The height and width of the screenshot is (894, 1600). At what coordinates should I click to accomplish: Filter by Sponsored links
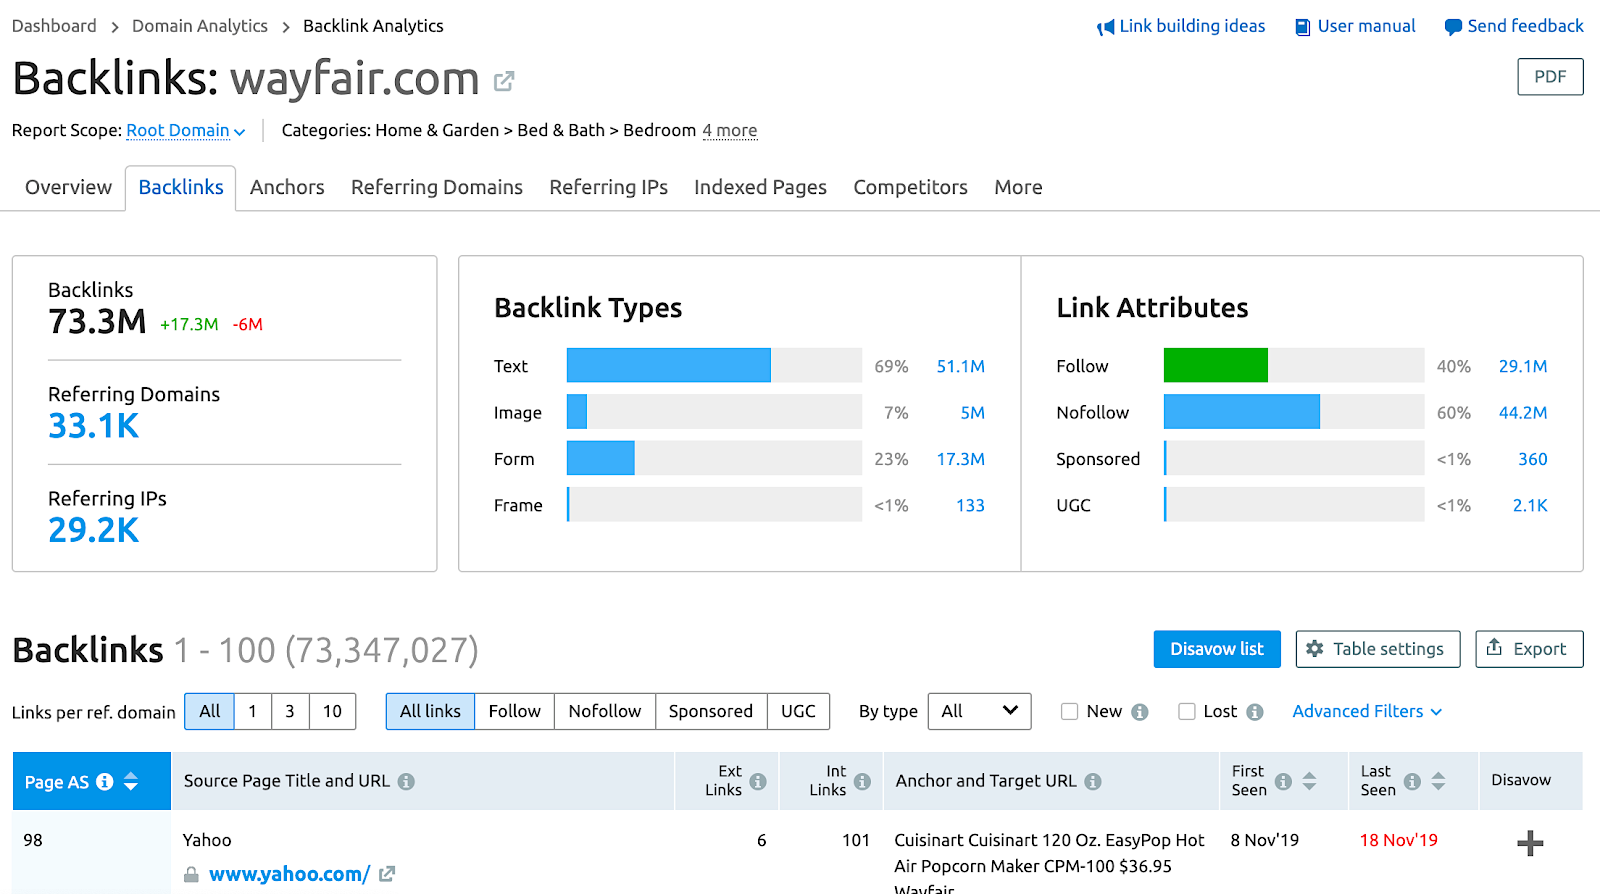coord(711,711)
